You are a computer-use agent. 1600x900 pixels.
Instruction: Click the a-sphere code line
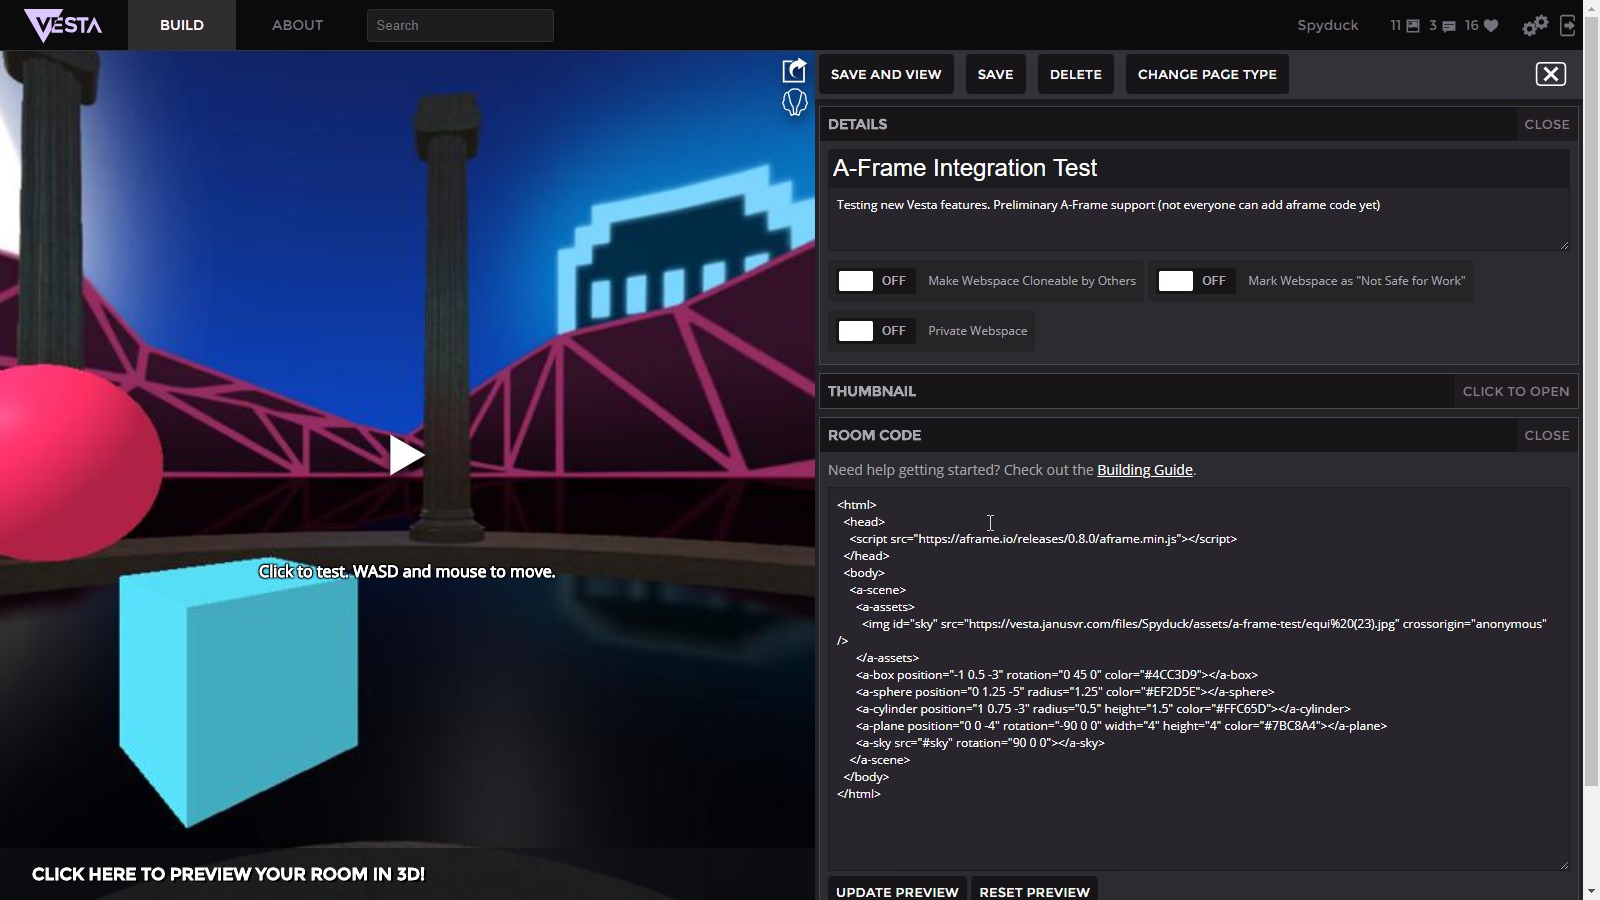[1065, 692]
